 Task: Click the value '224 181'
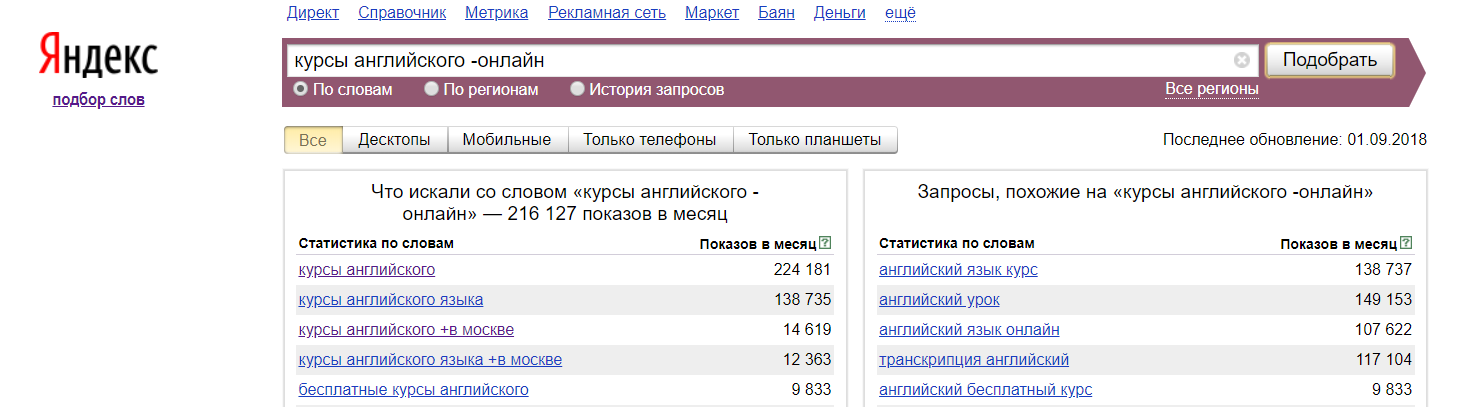802,270
